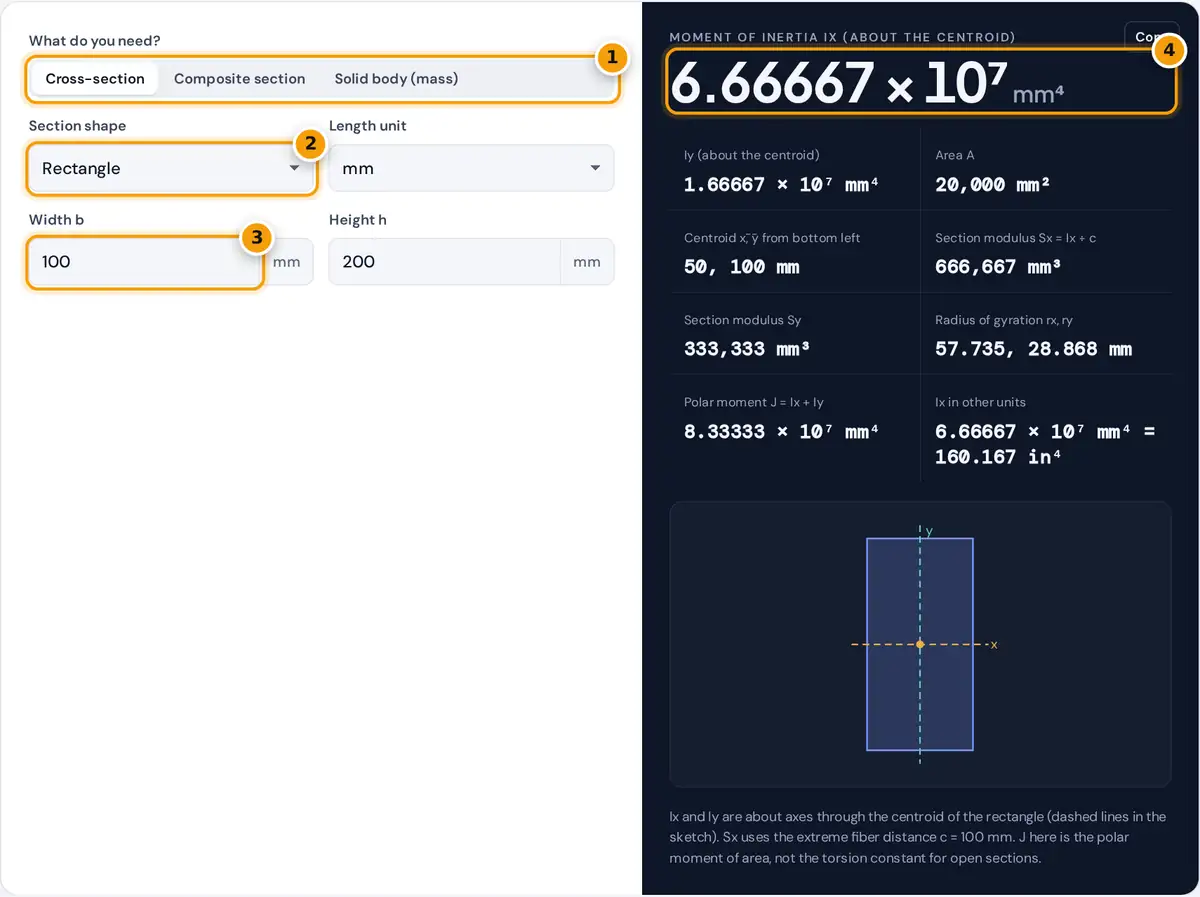Image resolution: width=1200 pixels, height=897 pixels.
Task: Select the Cross-section tab
Action: tap(95, 79)
